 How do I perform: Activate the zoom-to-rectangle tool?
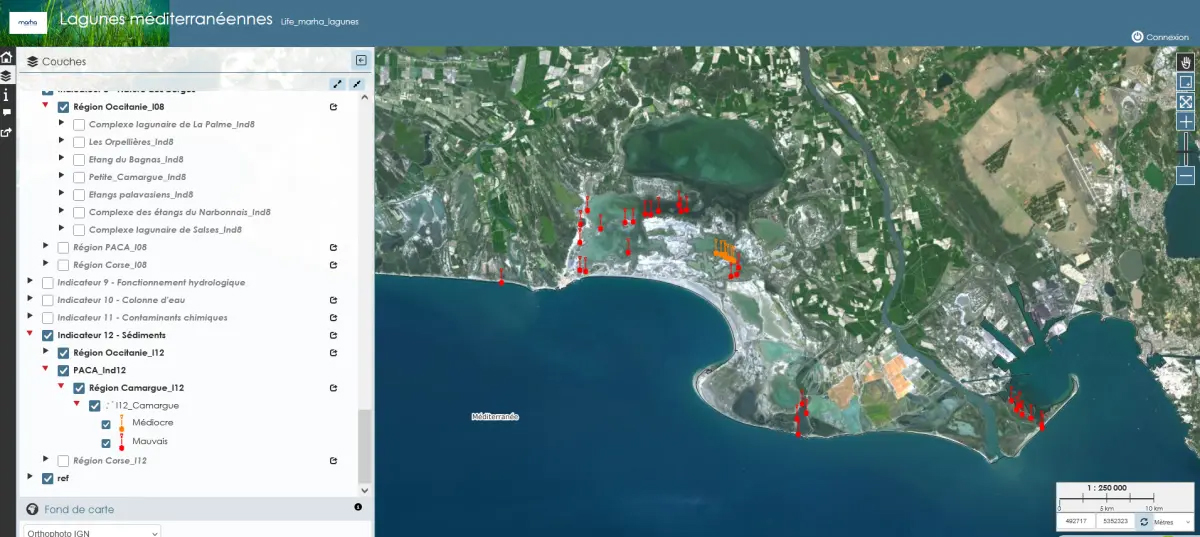pyautogui.click(x=1186, y=82)
